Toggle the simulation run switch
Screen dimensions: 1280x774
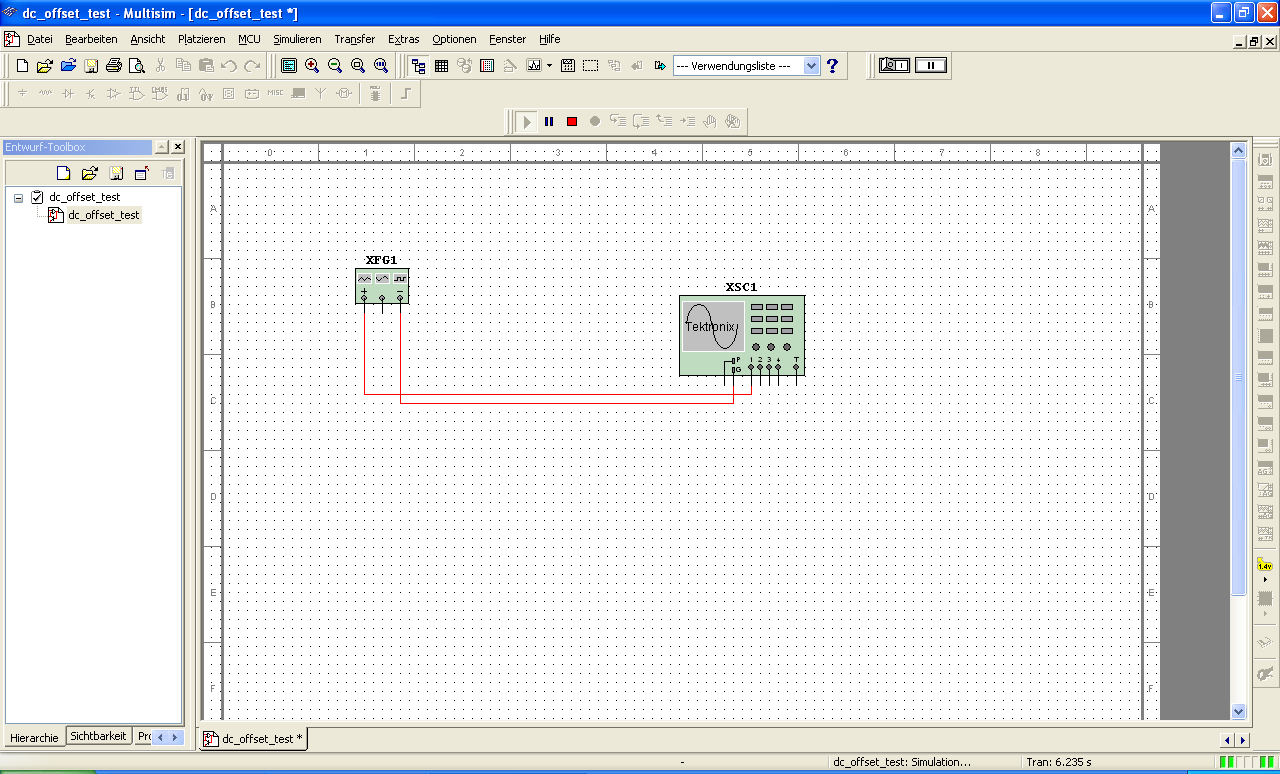click(894, 65)
